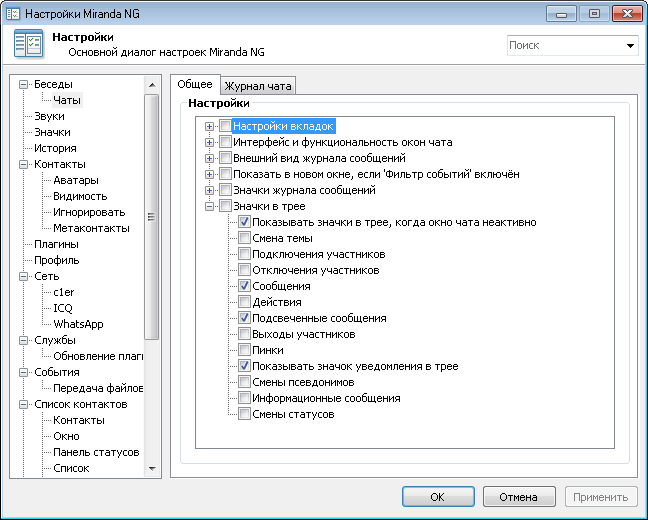Click the OK button
This screenshot has width=648, height=520.
click(x=438, y=496)
